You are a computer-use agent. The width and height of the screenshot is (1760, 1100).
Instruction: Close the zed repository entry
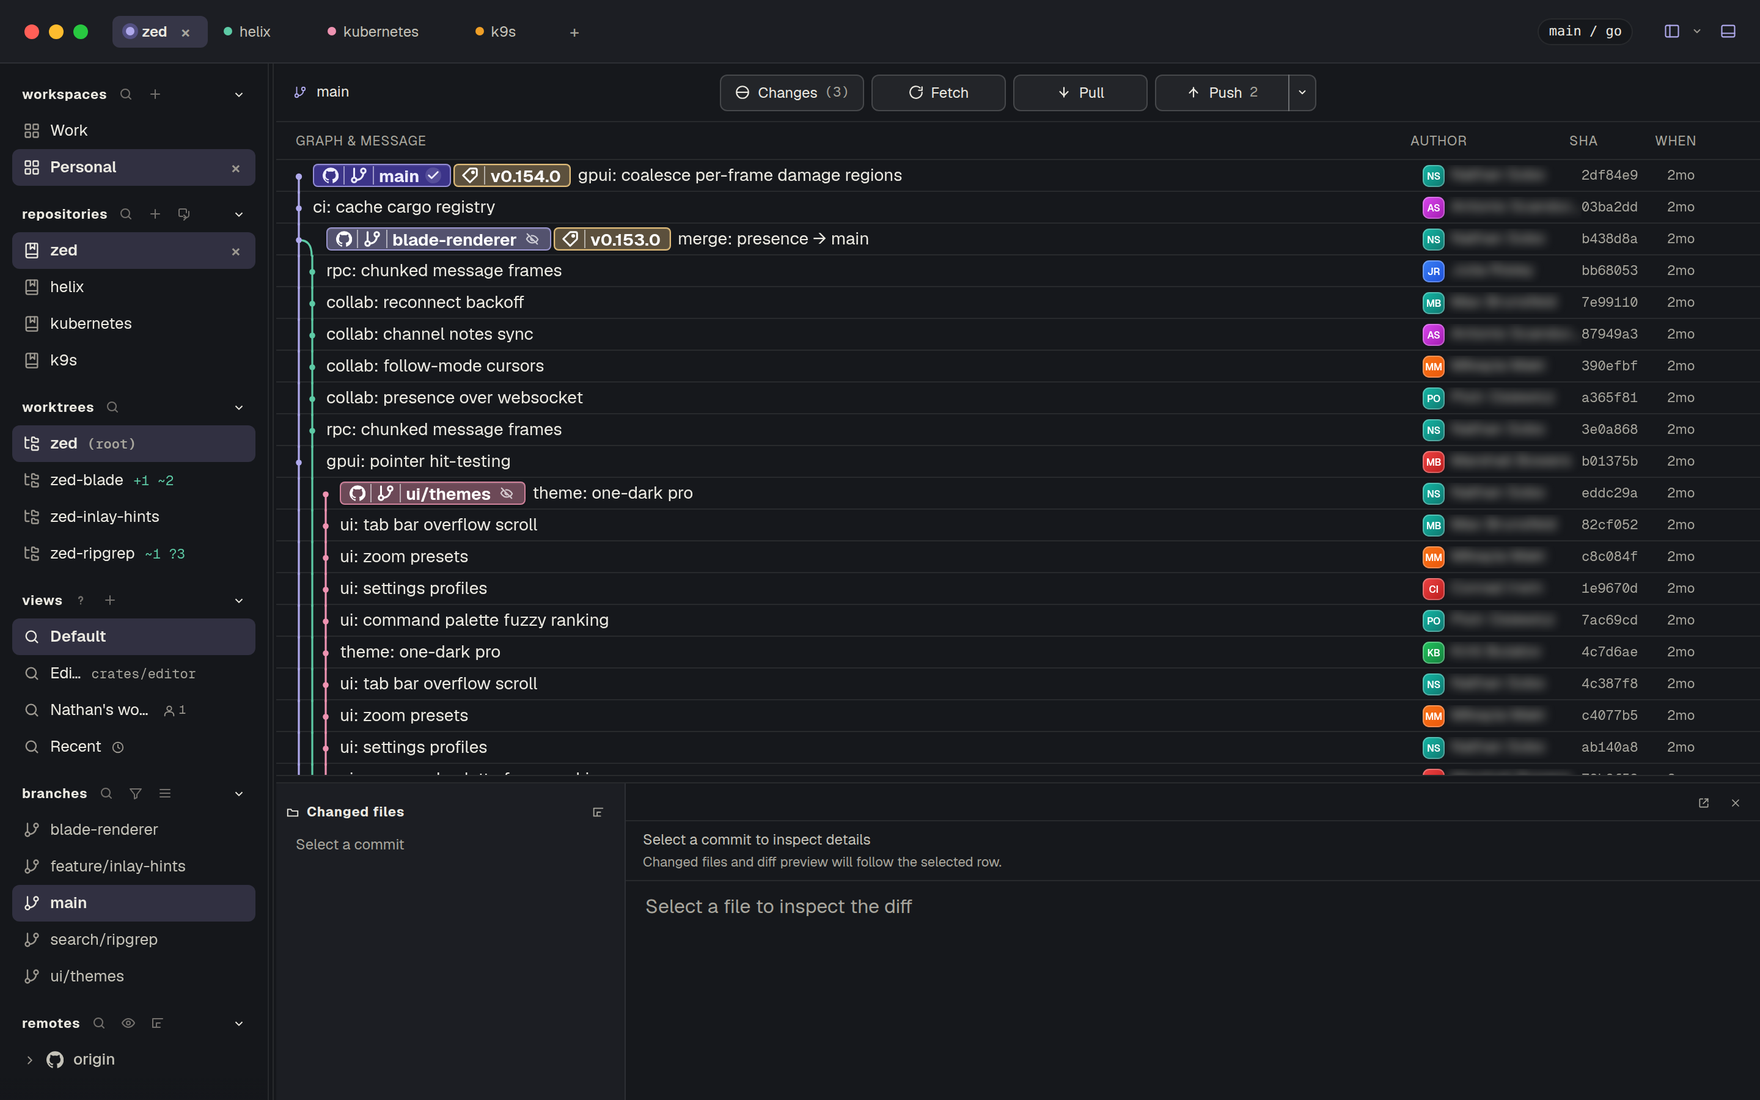[236, 251]
